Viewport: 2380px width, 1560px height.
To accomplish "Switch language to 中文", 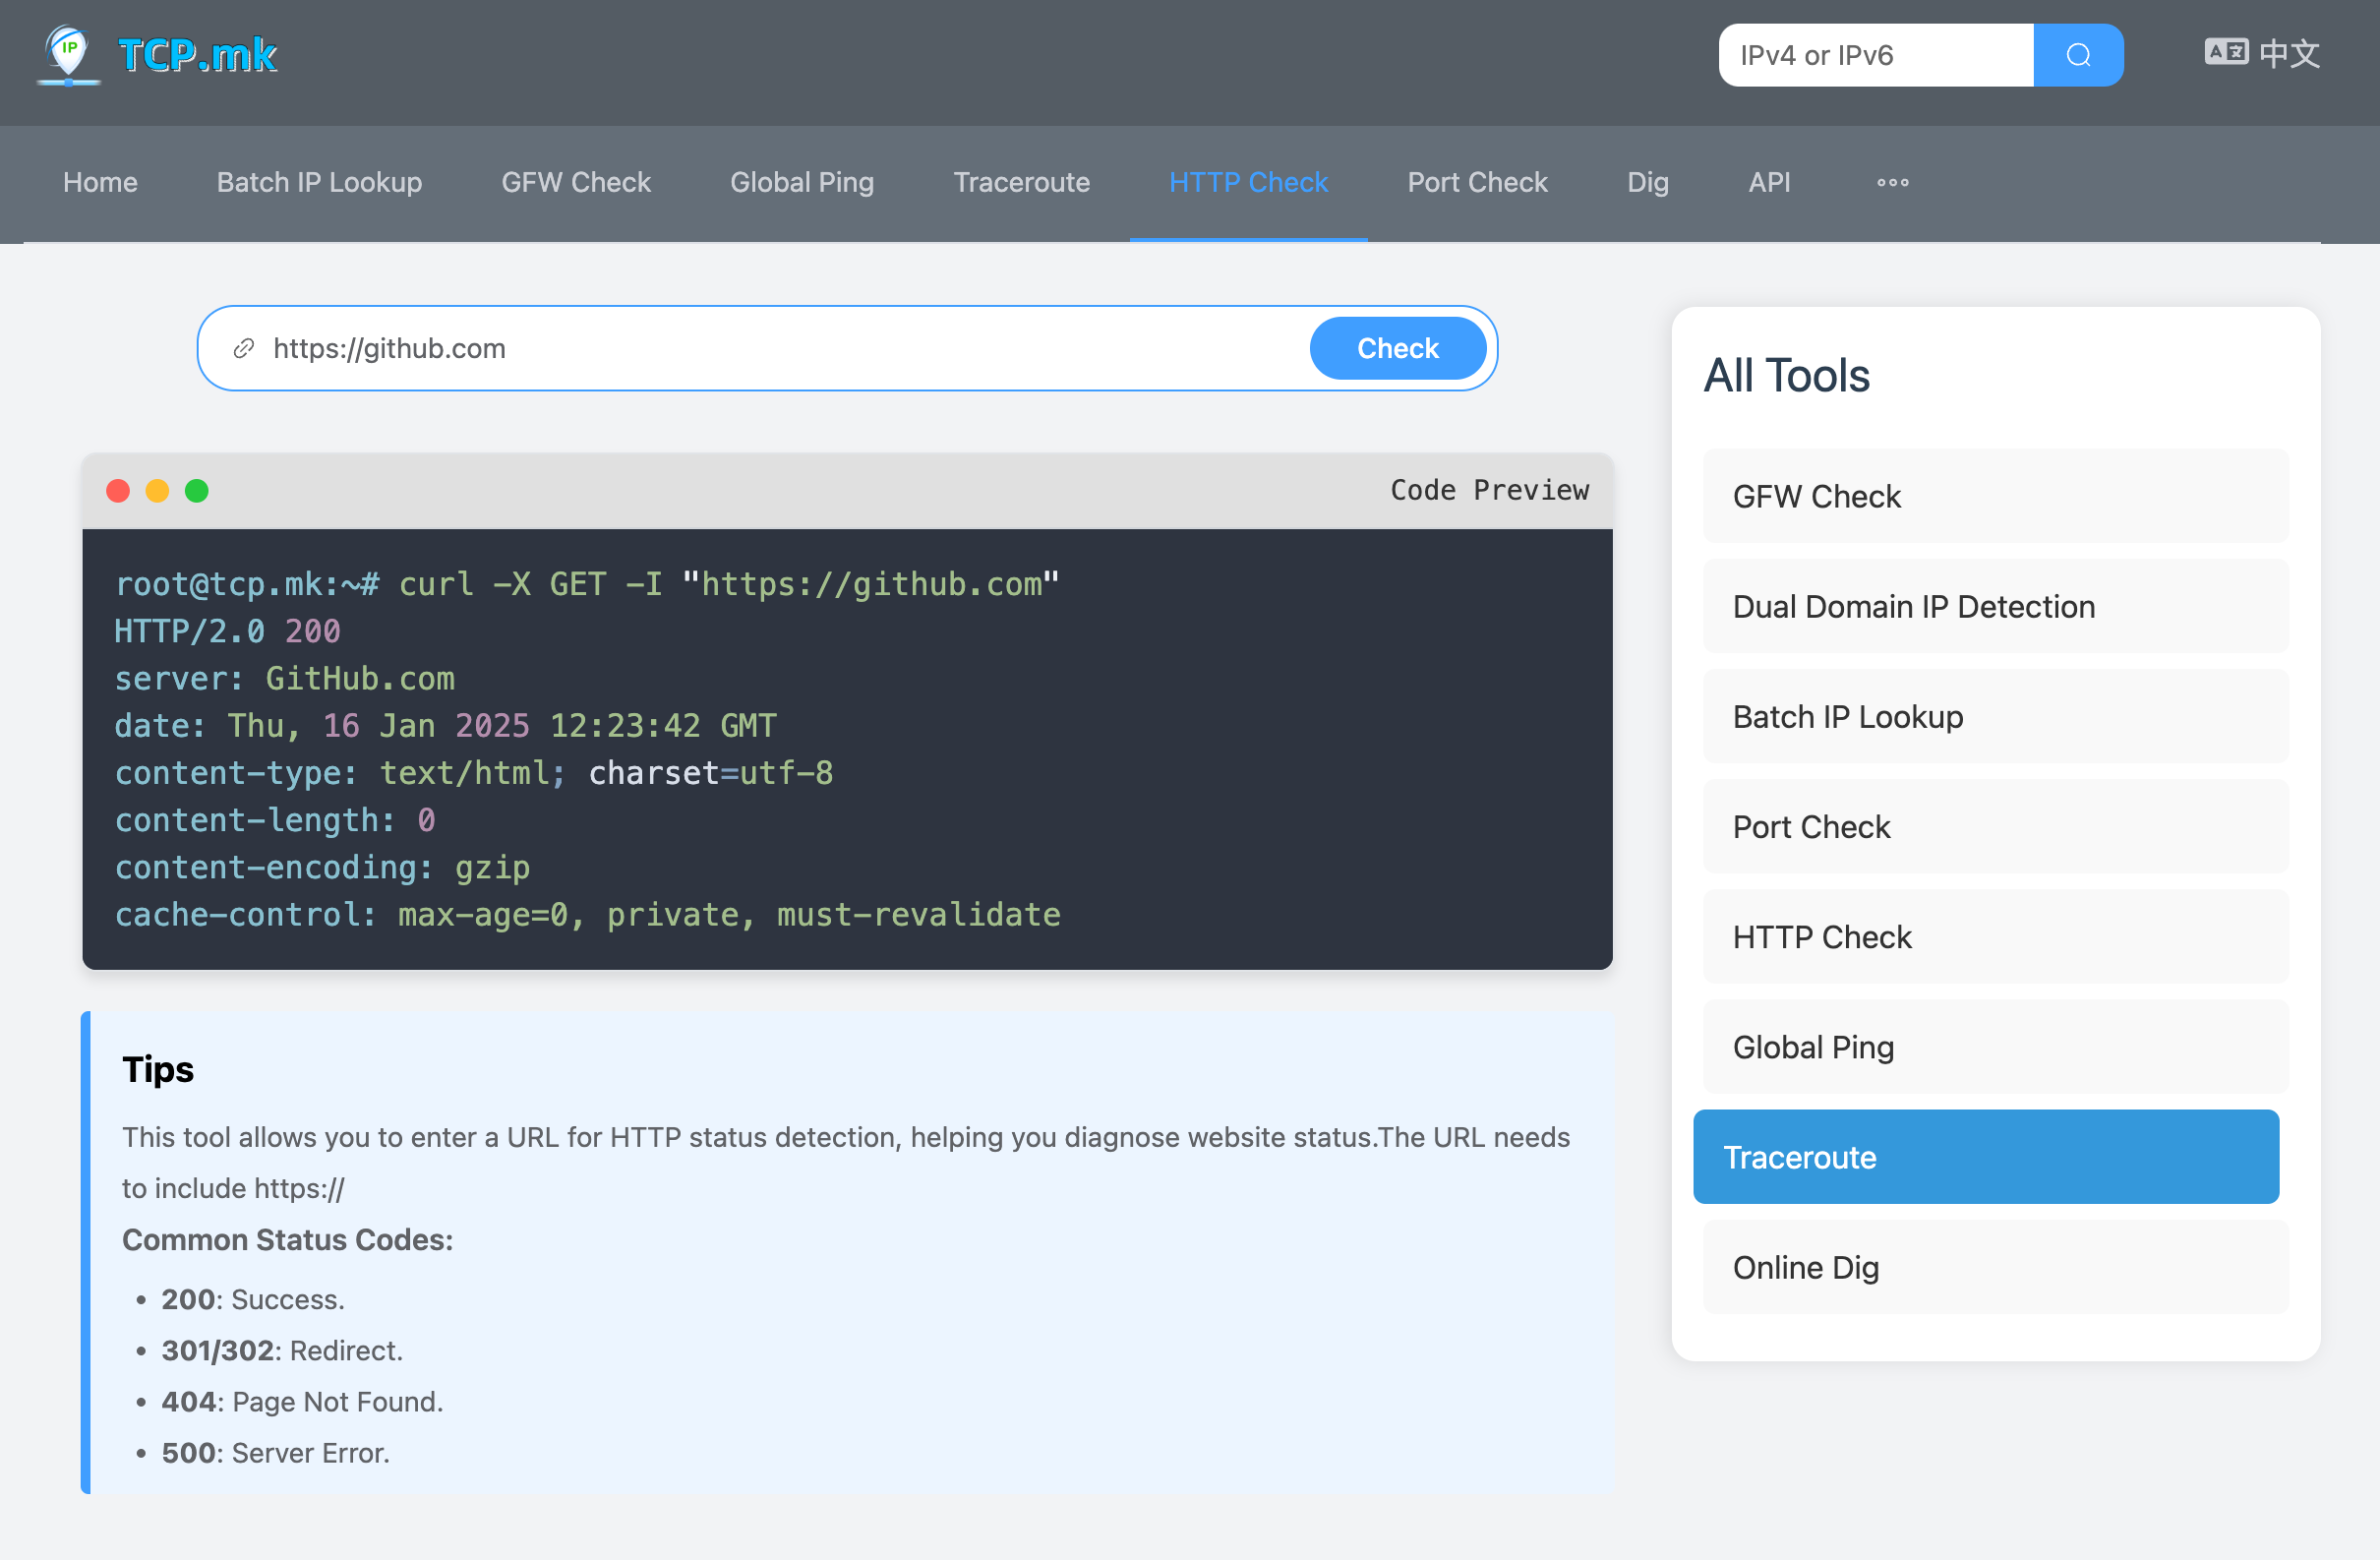I will (x=2262, y=54).
